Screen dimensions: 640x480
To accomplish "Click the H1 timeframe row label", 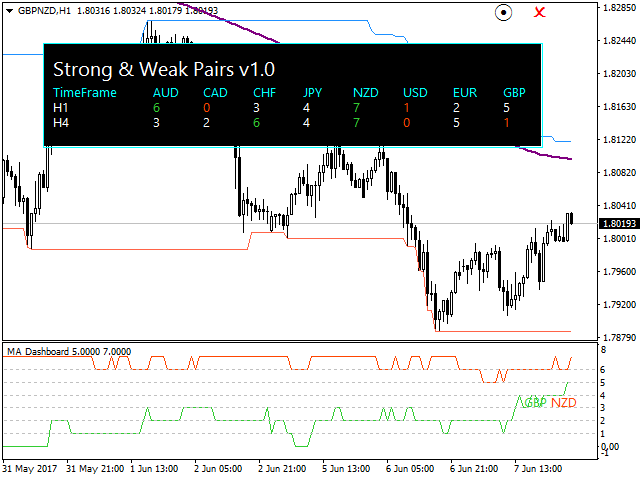I will point(61,108).
